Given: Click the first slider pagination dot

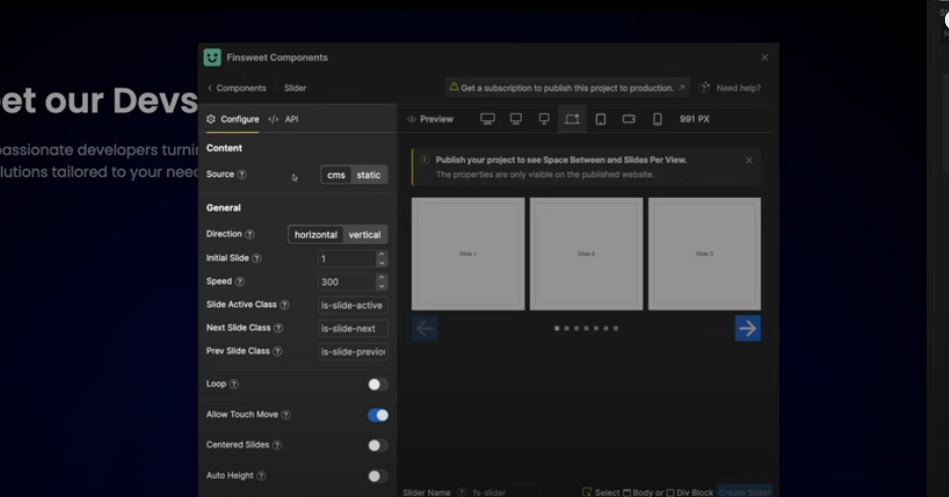Looking at the screenshot, I should point(557,328).
